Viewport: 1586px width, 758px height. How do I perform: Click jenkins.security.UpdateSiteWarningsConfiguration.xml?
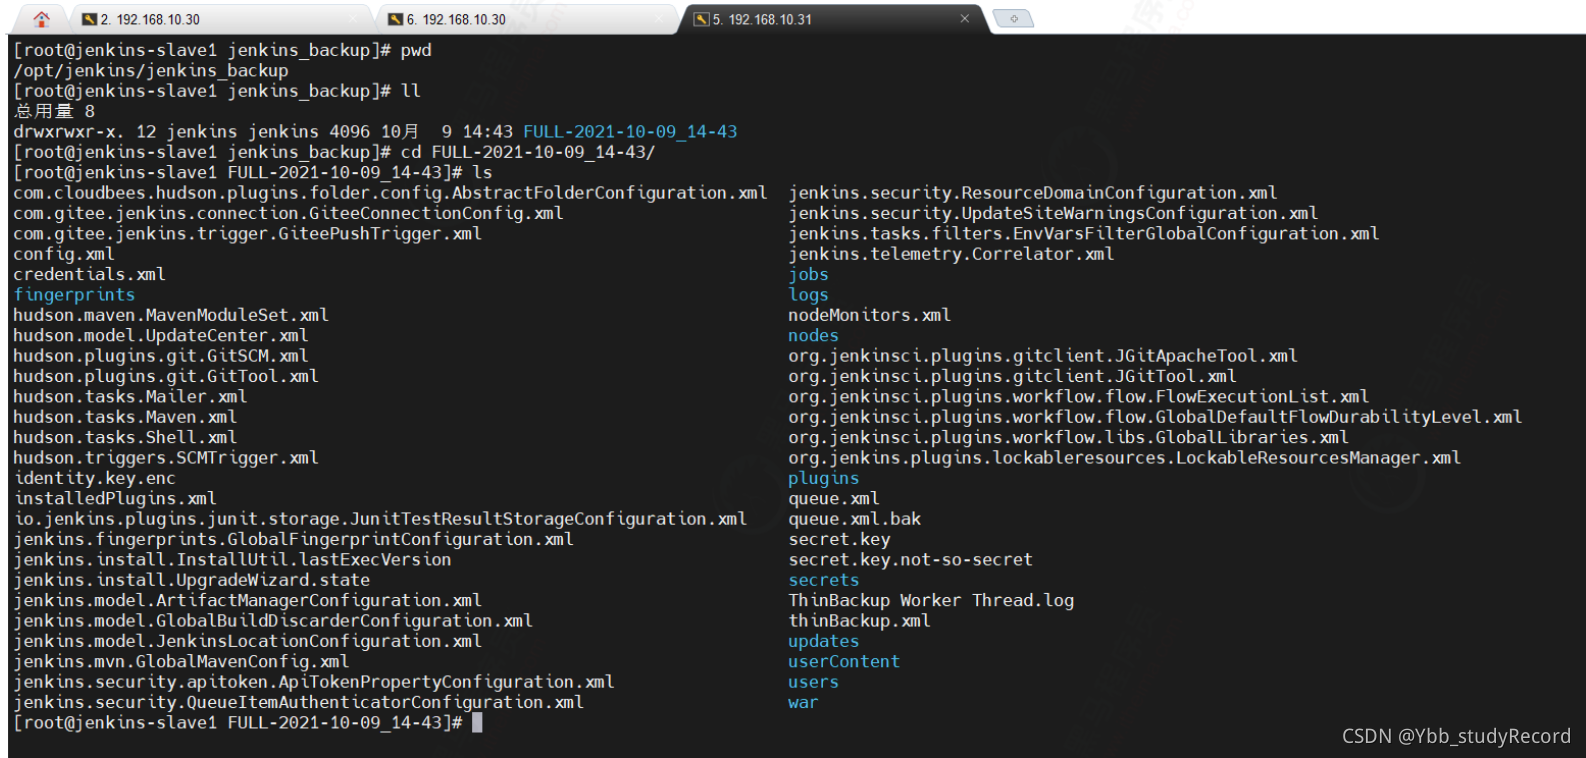1053,213
